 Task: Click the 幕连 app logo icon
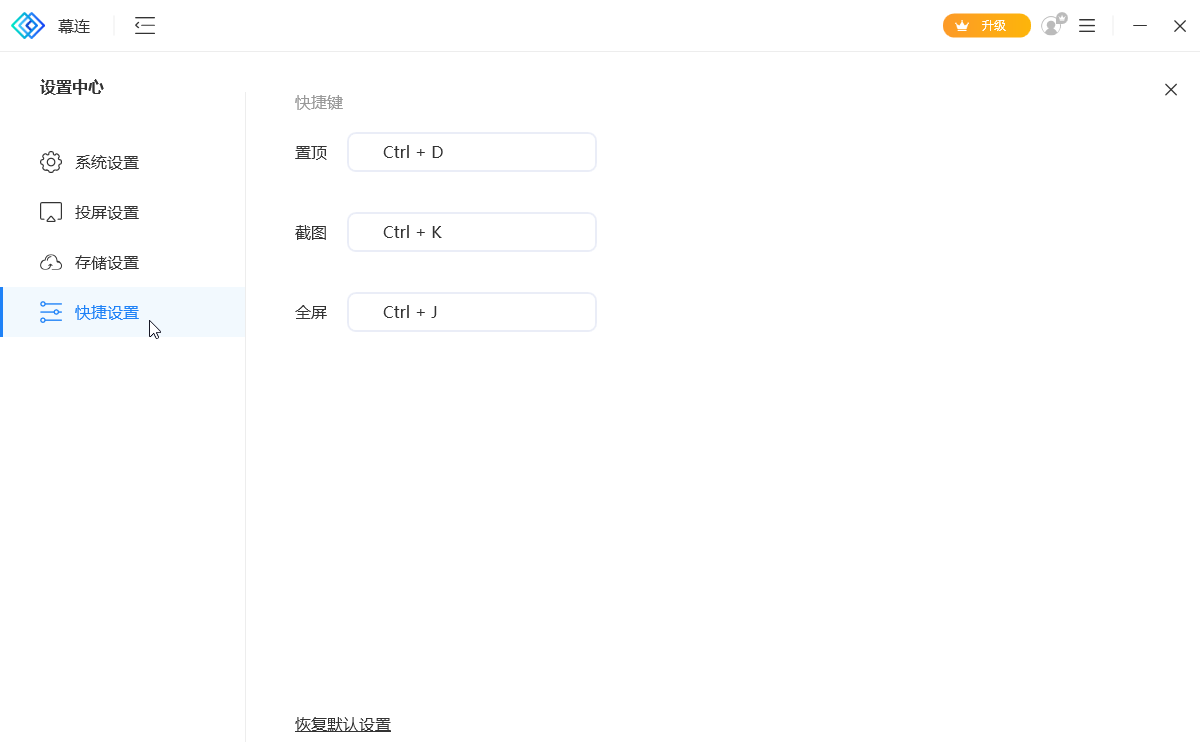tap(29, 25)
